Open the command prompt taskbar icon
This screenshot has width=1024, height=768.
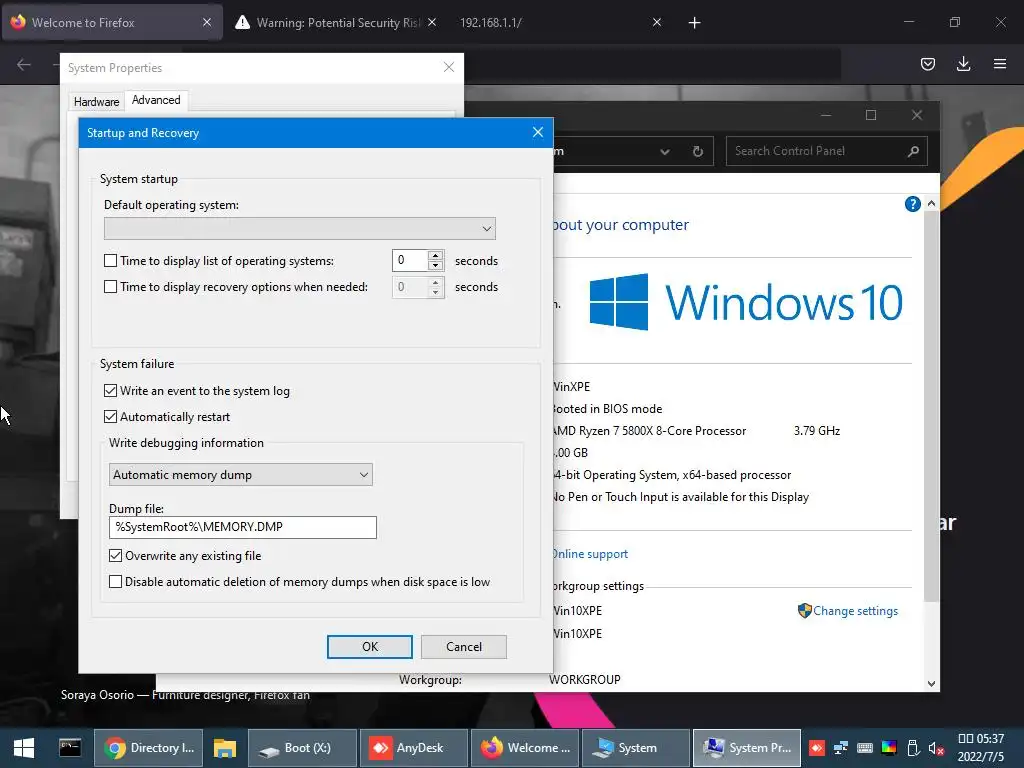tap(70, 748)
